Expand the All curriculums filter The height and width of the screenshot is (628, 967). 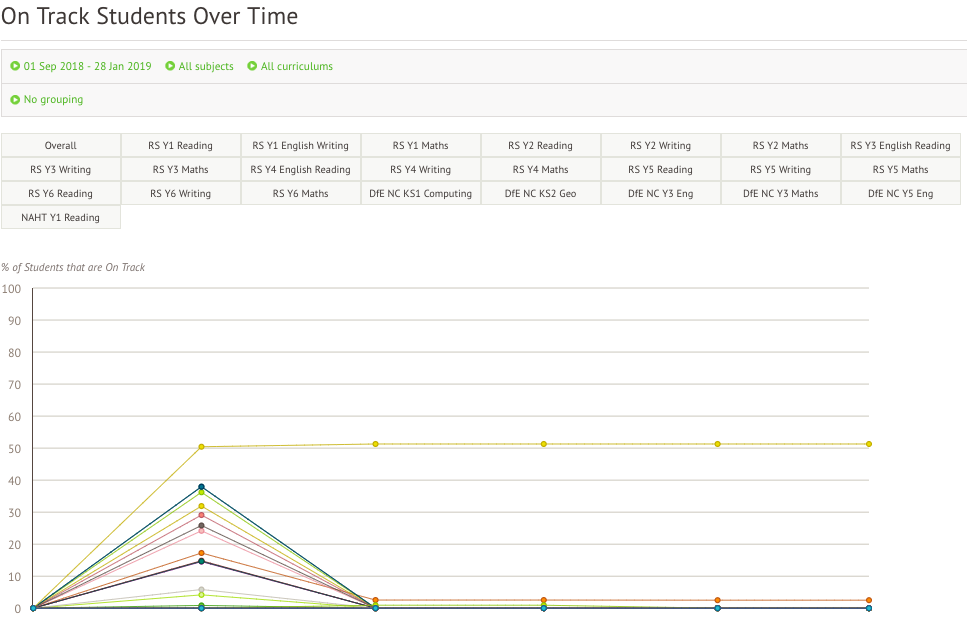[296, 67]
